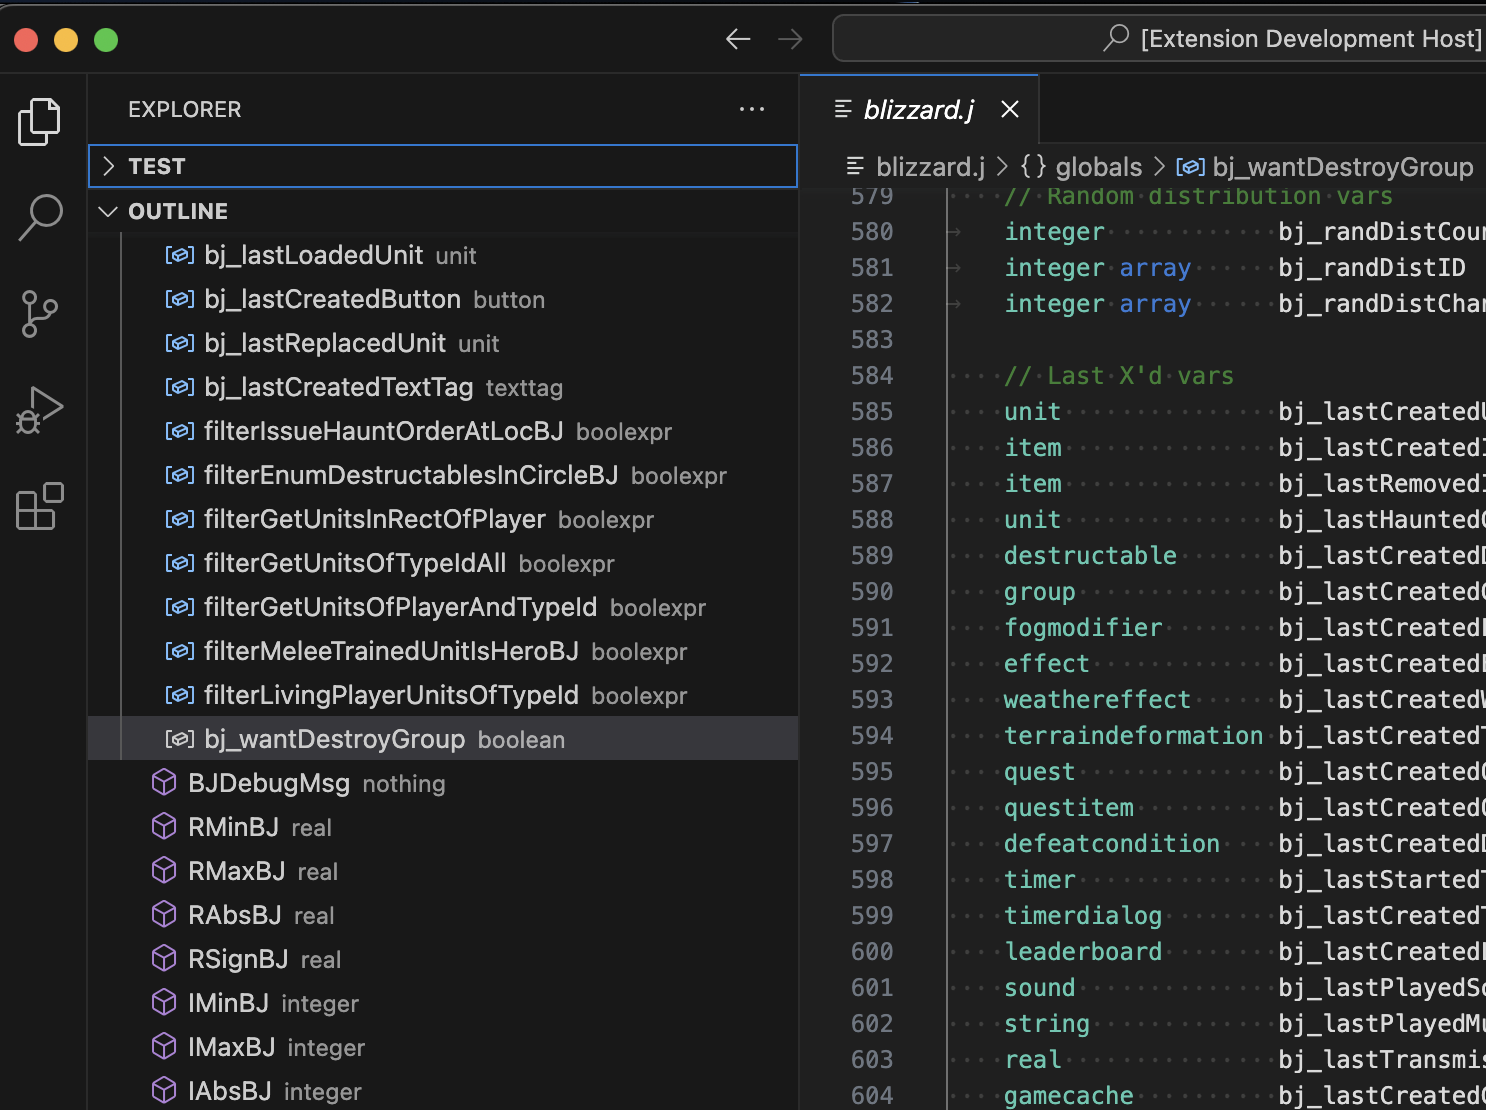Click line number 590 in the gutter
The height and width of the screenshot is (1110, 1486).
point(871,592)
